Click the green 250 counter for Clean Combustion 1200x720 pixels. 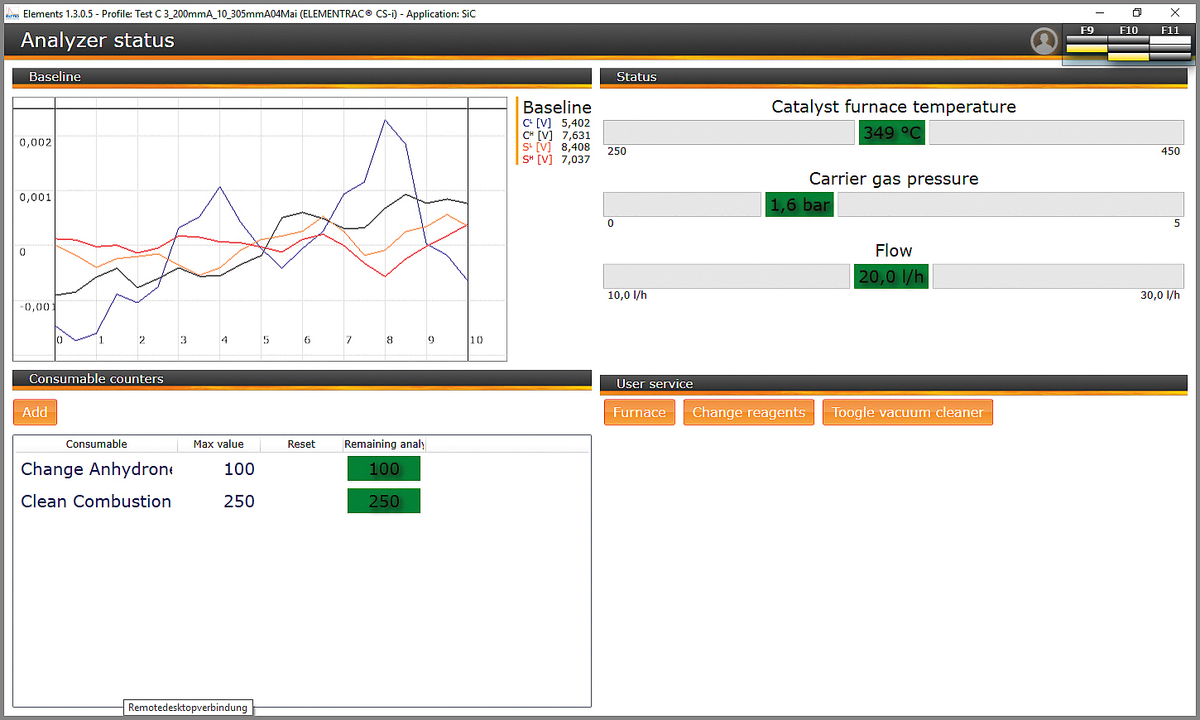coord(383,500)
